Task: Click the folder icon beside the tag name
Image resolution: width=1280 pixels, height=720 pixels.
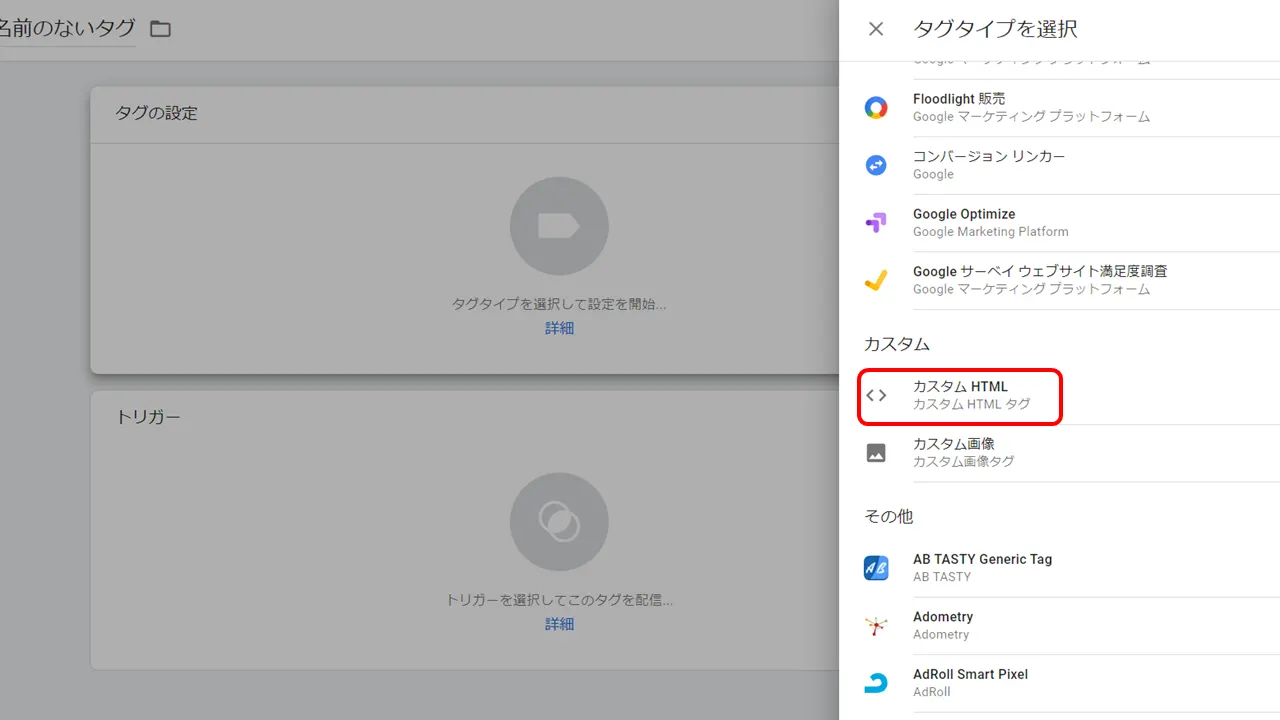Action: pos(160,29)
